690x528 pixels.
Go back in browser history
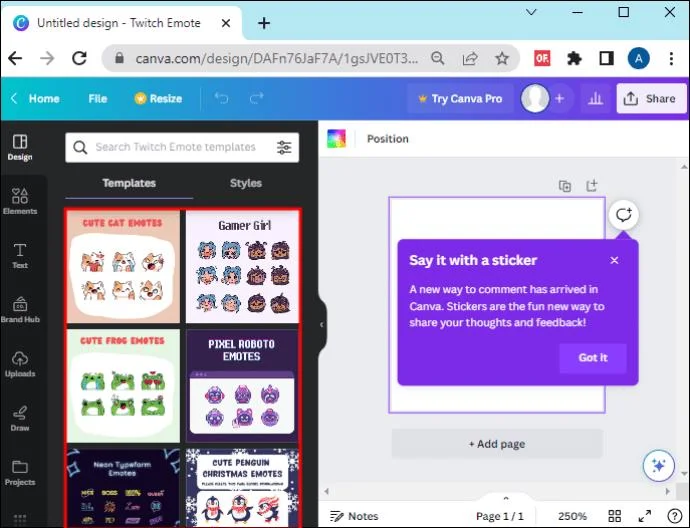pyautogui.click(x=15, y=58)
